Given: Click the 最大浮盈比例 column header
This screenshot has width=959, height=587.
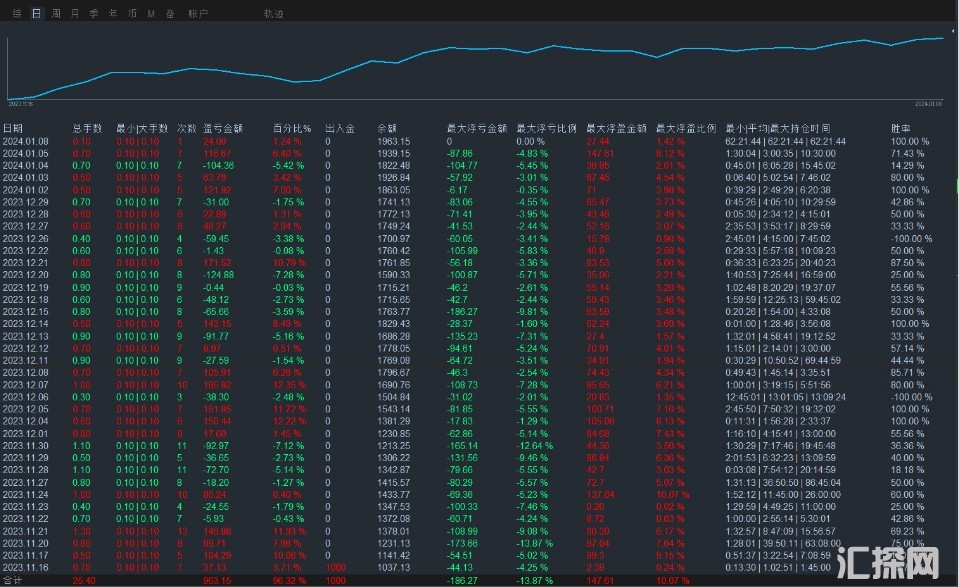Looking at the screenshot, I should pos(686,128).
